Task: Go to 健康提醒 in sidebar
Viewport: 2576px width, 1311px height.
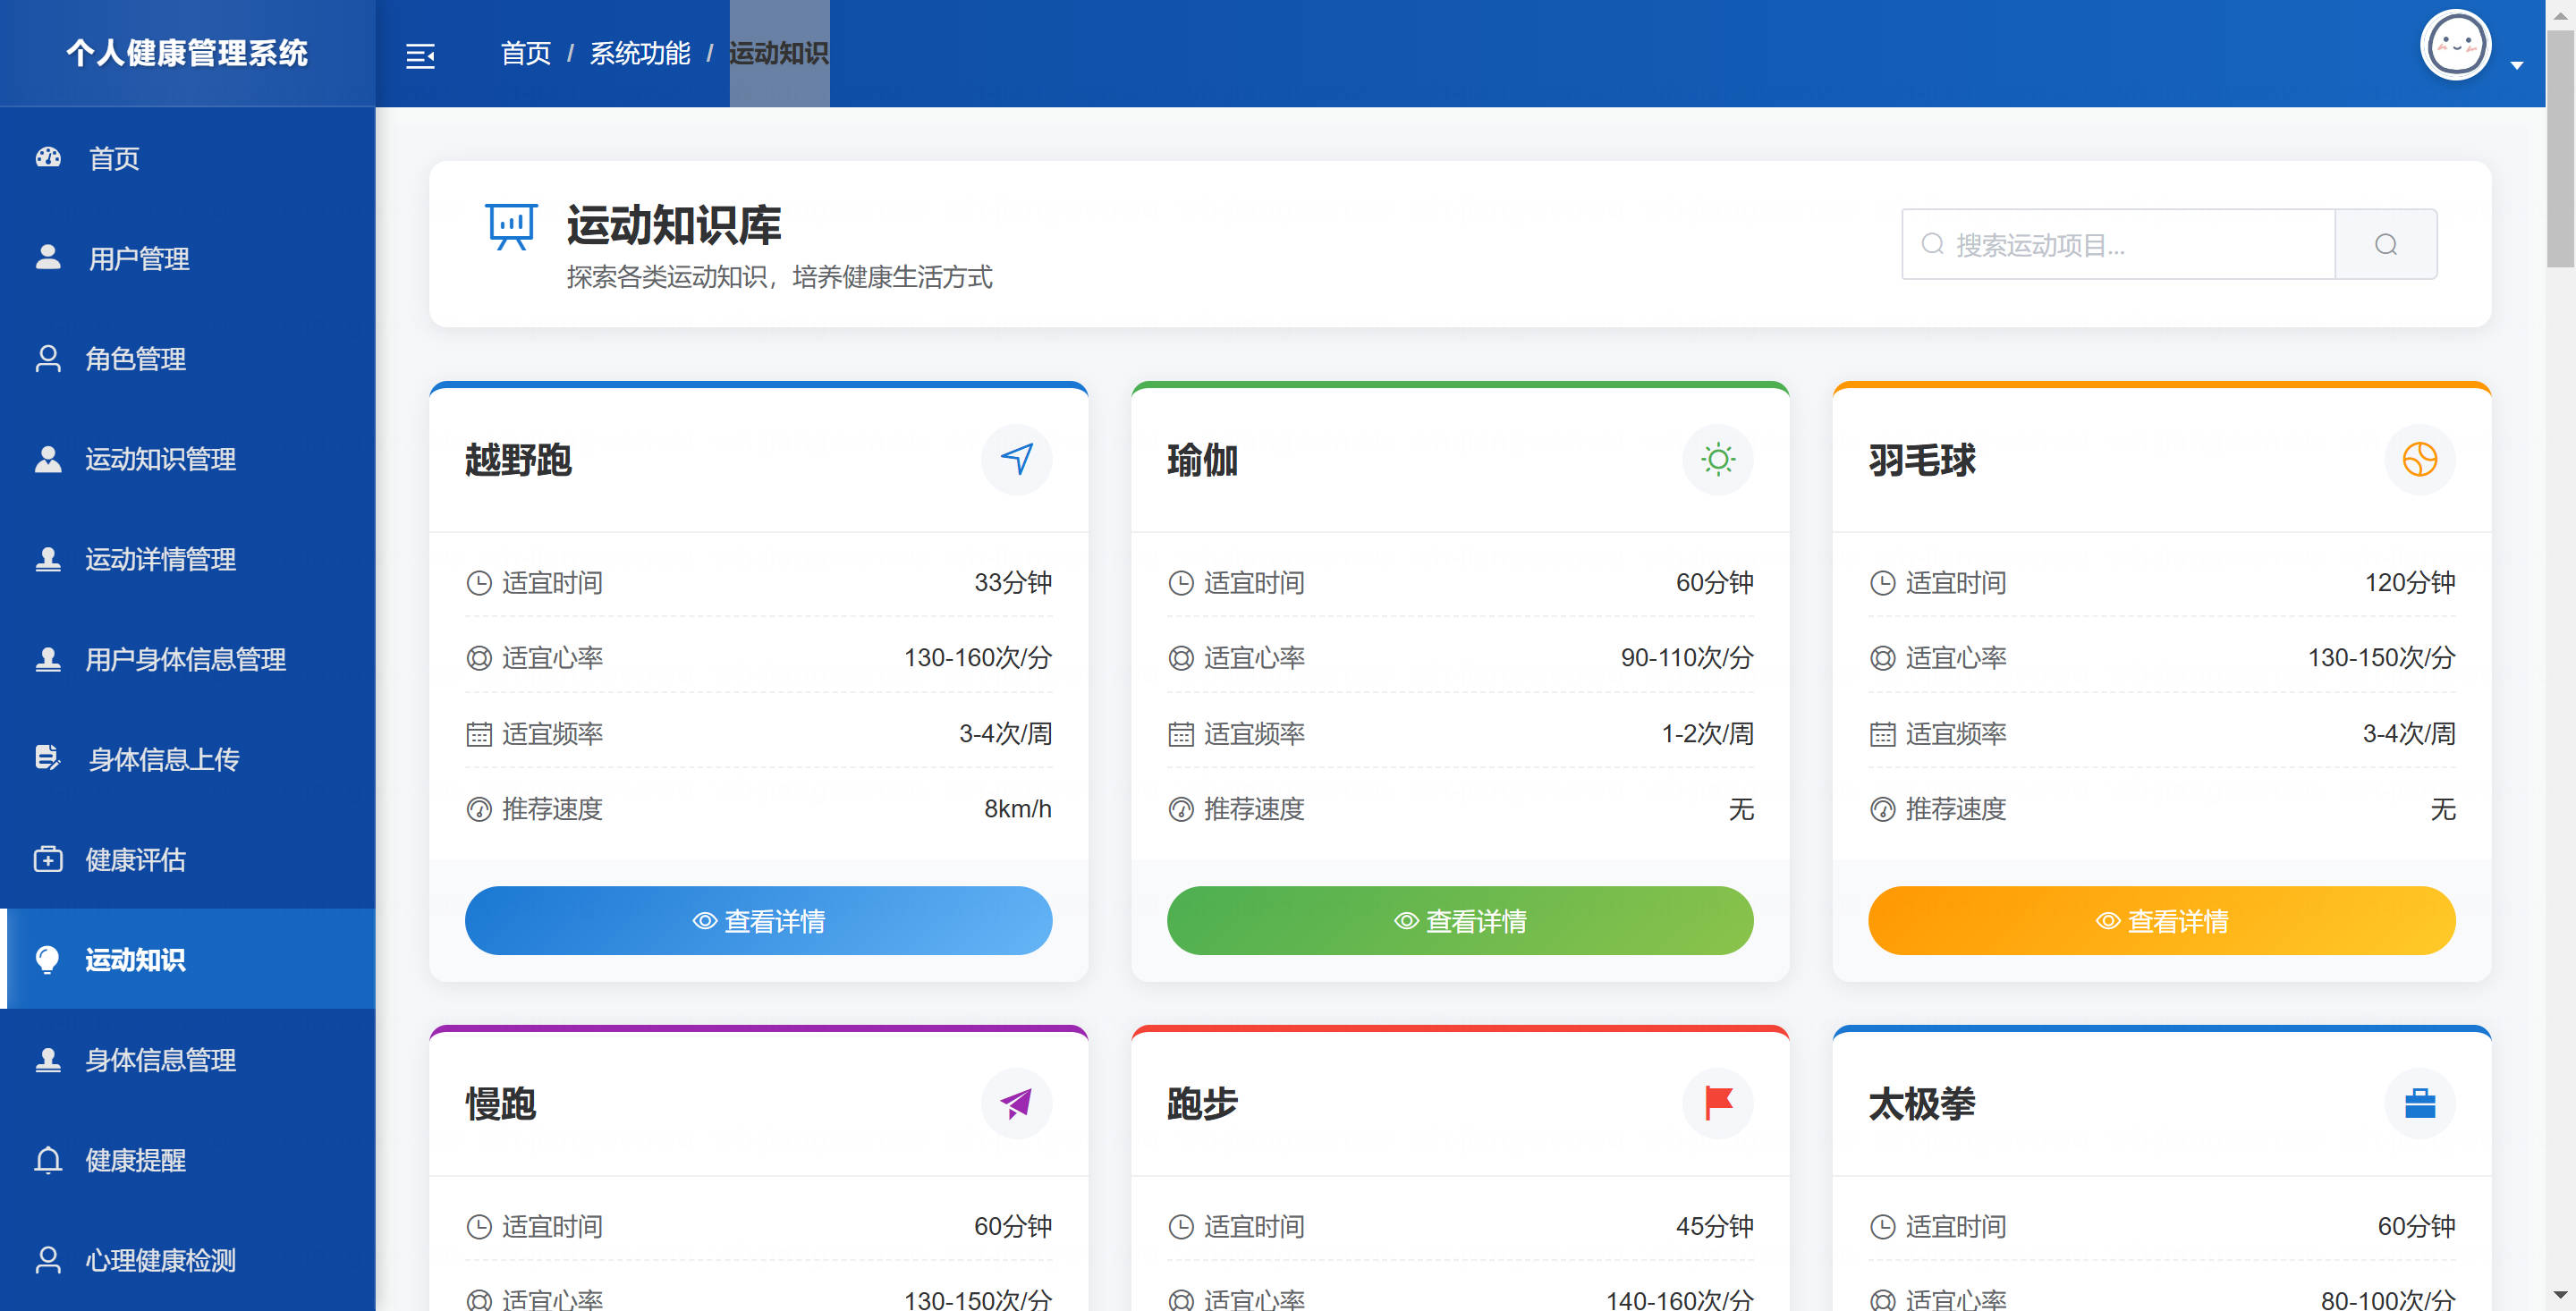Action: click(x=188, y=1158)
